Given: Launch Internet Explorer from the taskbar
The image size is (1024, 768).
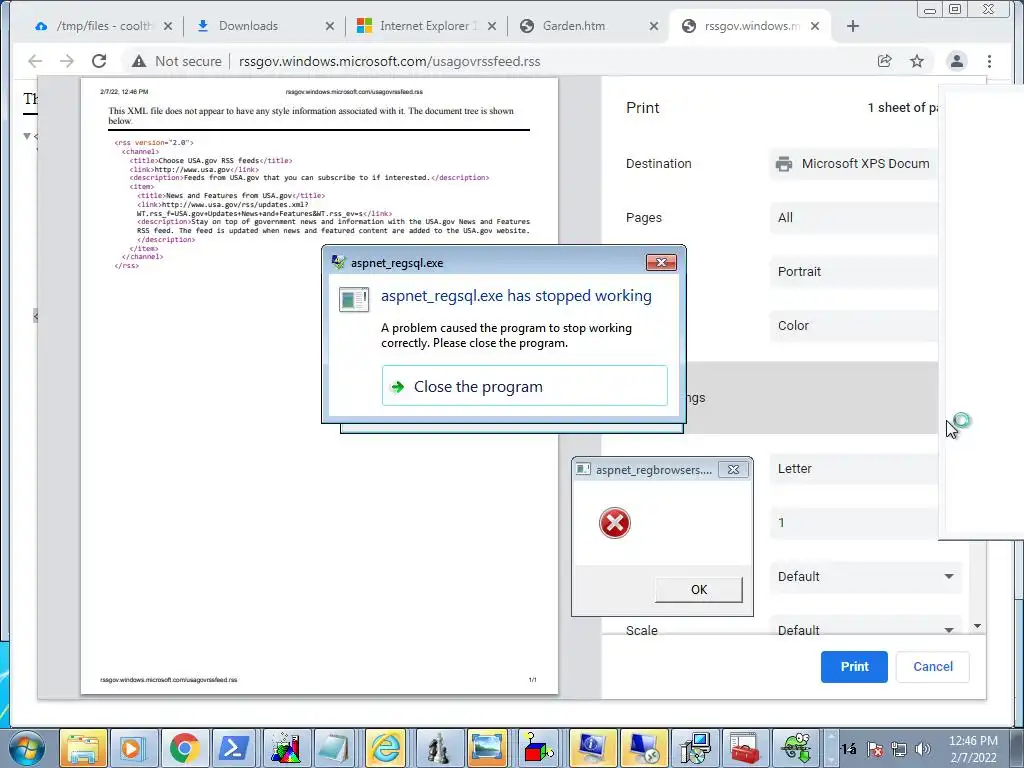Looking at the screenshot, I should [x=387, y=748].
